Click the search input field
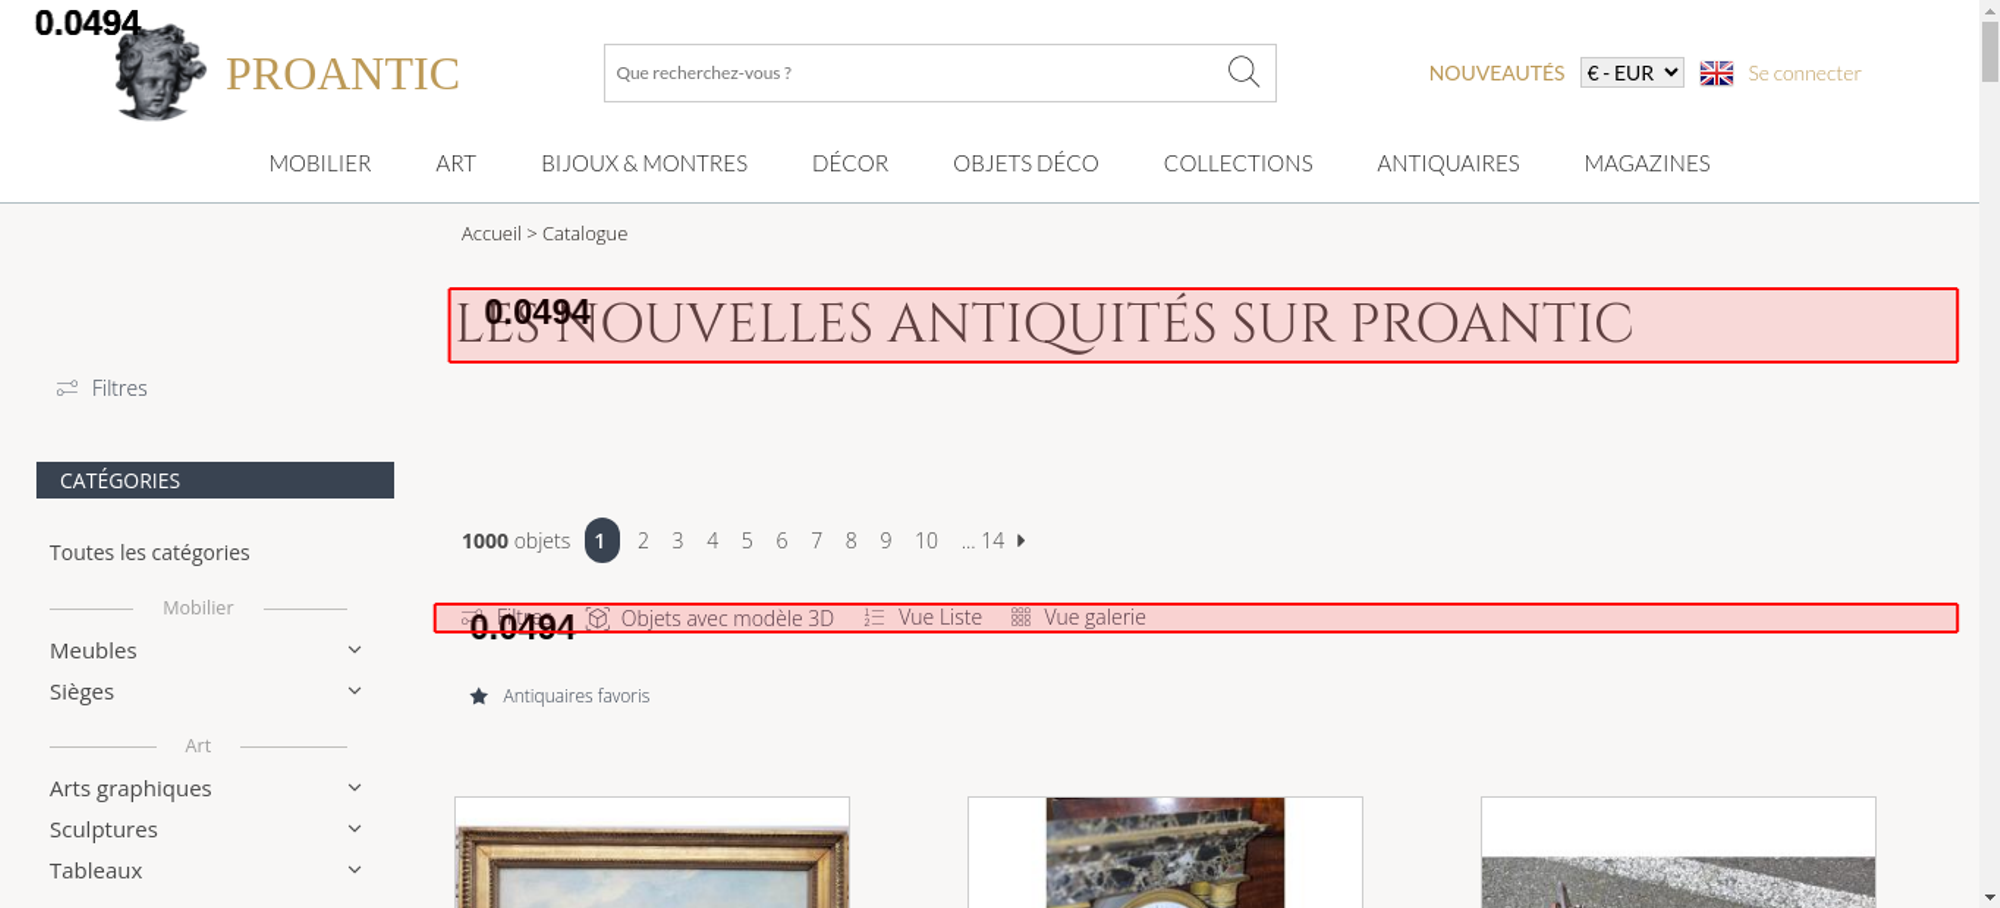The width and height of the screenshot is (2000, 908). click(910, 73)
